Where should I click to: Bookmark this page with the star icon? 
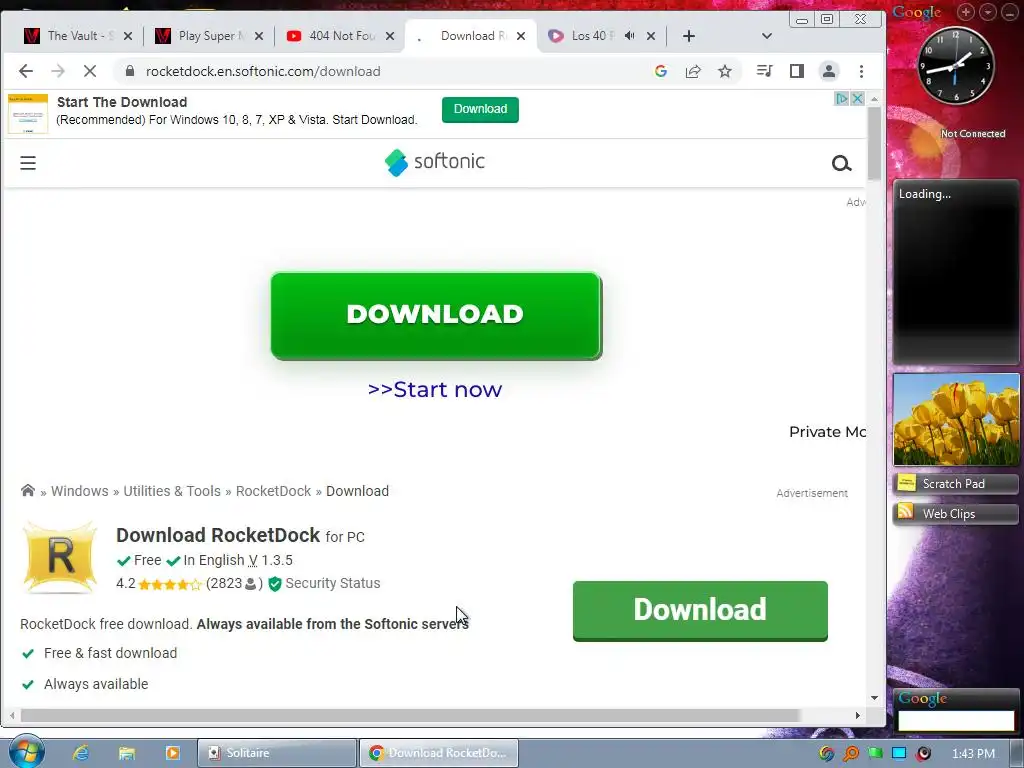(725, 71)
